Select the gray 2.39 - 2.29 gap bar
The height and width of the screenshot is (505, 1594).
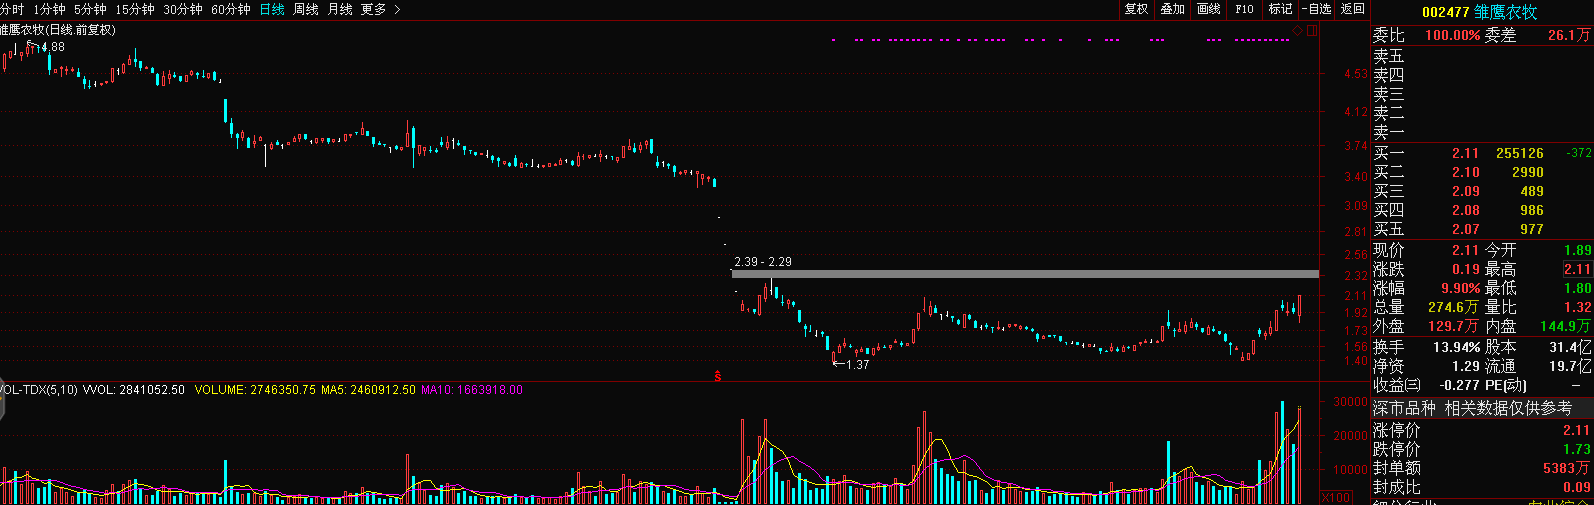[1024, 274]
